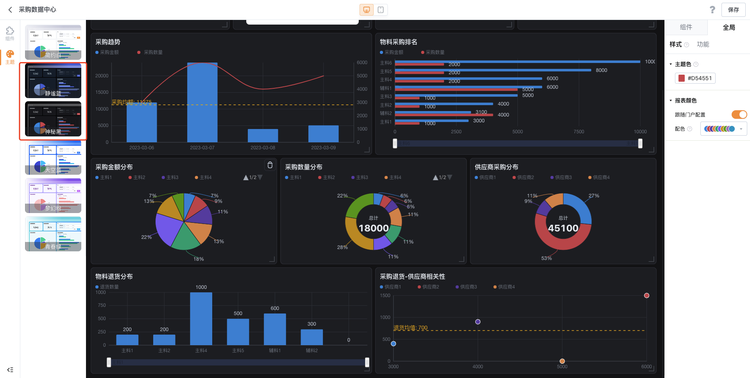750x378 pixels.
Task: Toggle 采购金额 legend in 采购趋势 chart
Action: coord(107,52)
